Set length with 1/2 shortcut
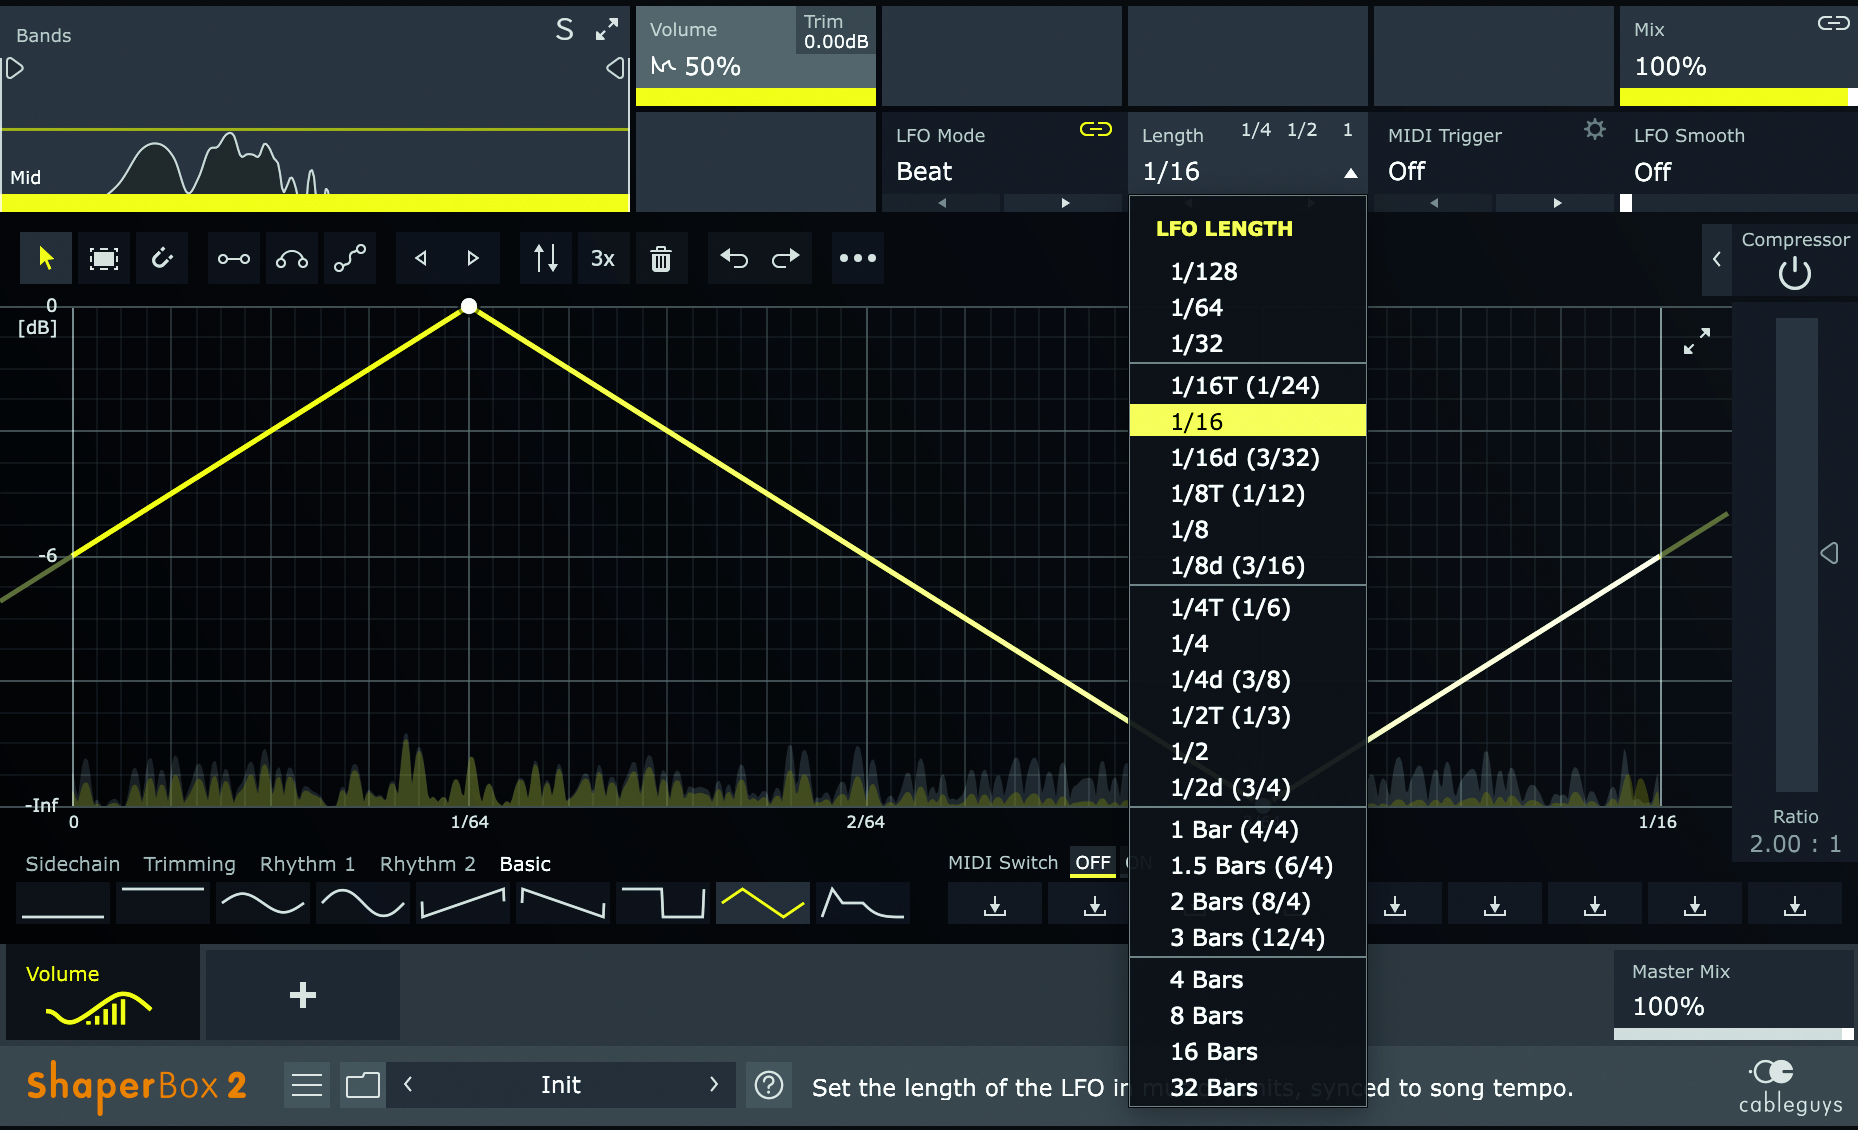Viewport: 1858px width, 1130px height. 1302,130
